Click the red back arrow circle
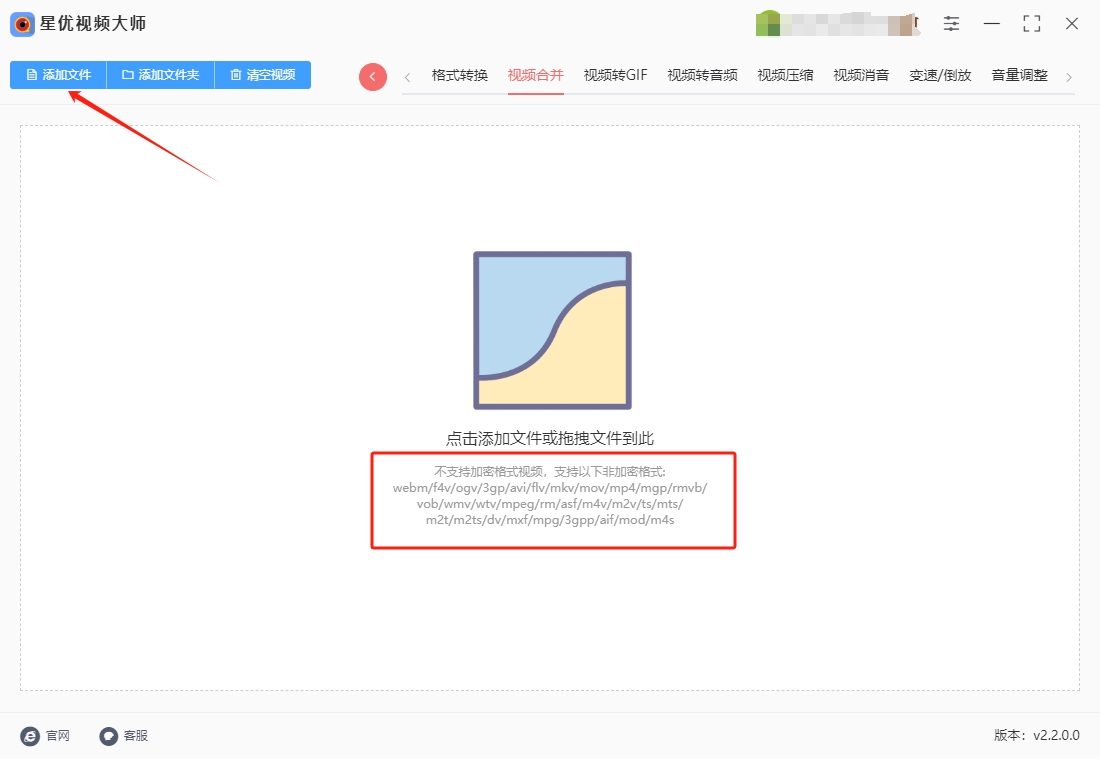Screen dimensions: 1100x760 pos(373,76)
